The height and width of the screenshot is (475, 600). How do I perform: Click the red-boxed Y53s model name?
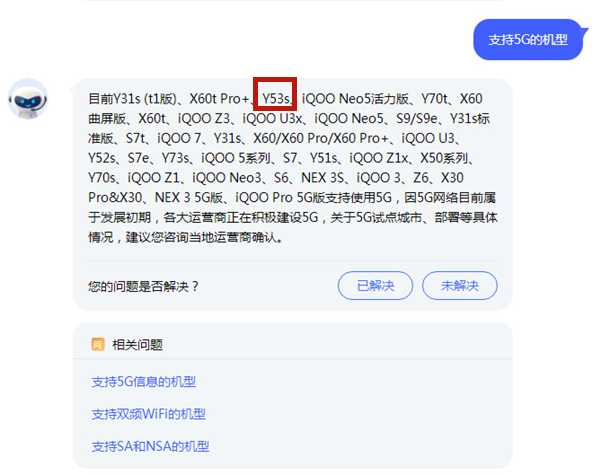(275, 99)
